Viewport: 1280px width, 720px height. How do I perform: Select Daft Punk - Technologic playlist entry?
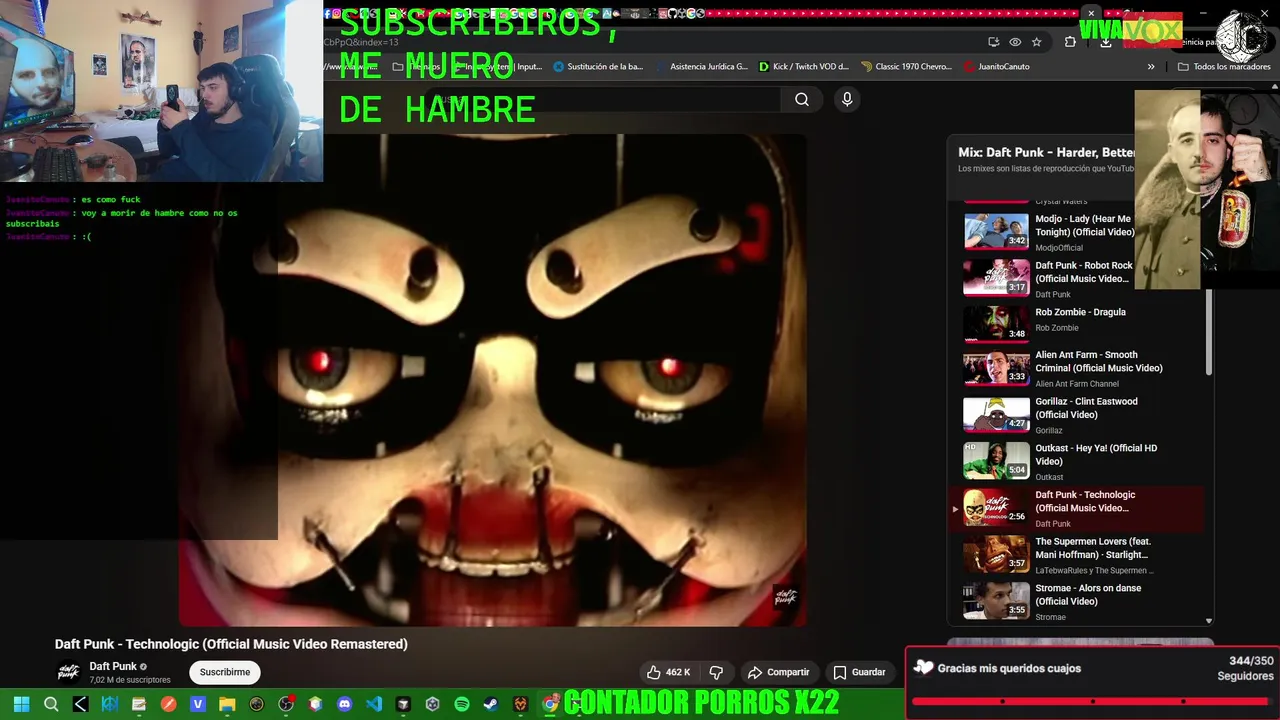click(x=1076, y=509)
